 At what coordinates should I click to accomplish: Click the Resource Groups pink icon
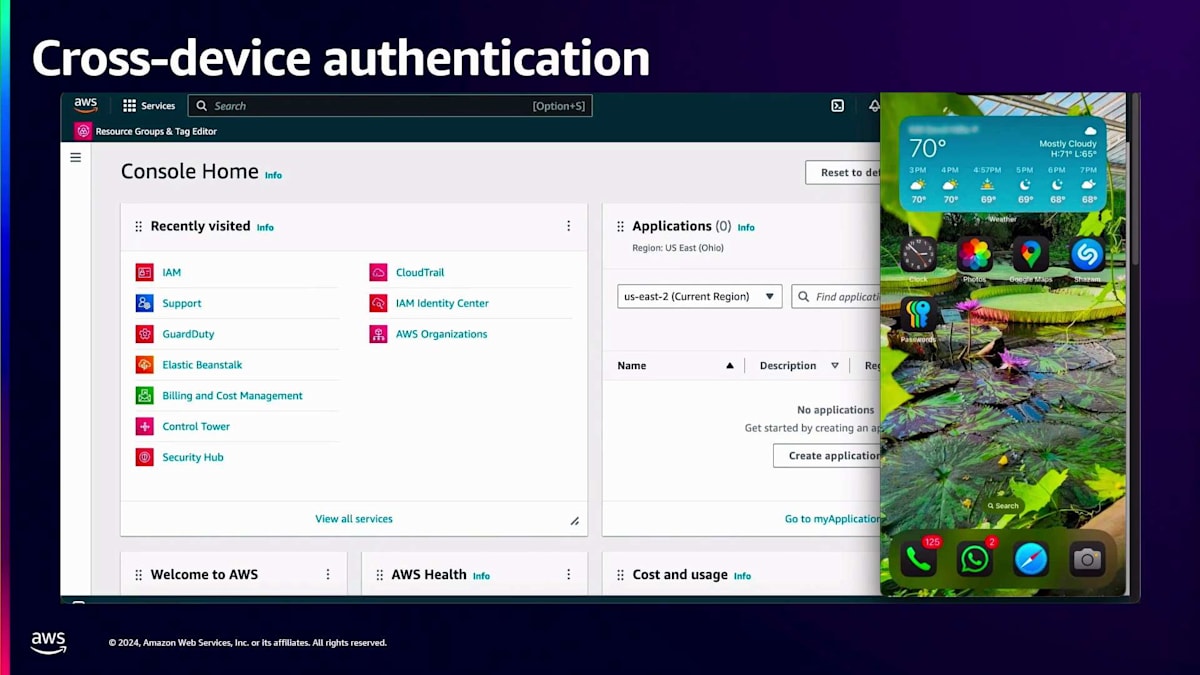83,131
